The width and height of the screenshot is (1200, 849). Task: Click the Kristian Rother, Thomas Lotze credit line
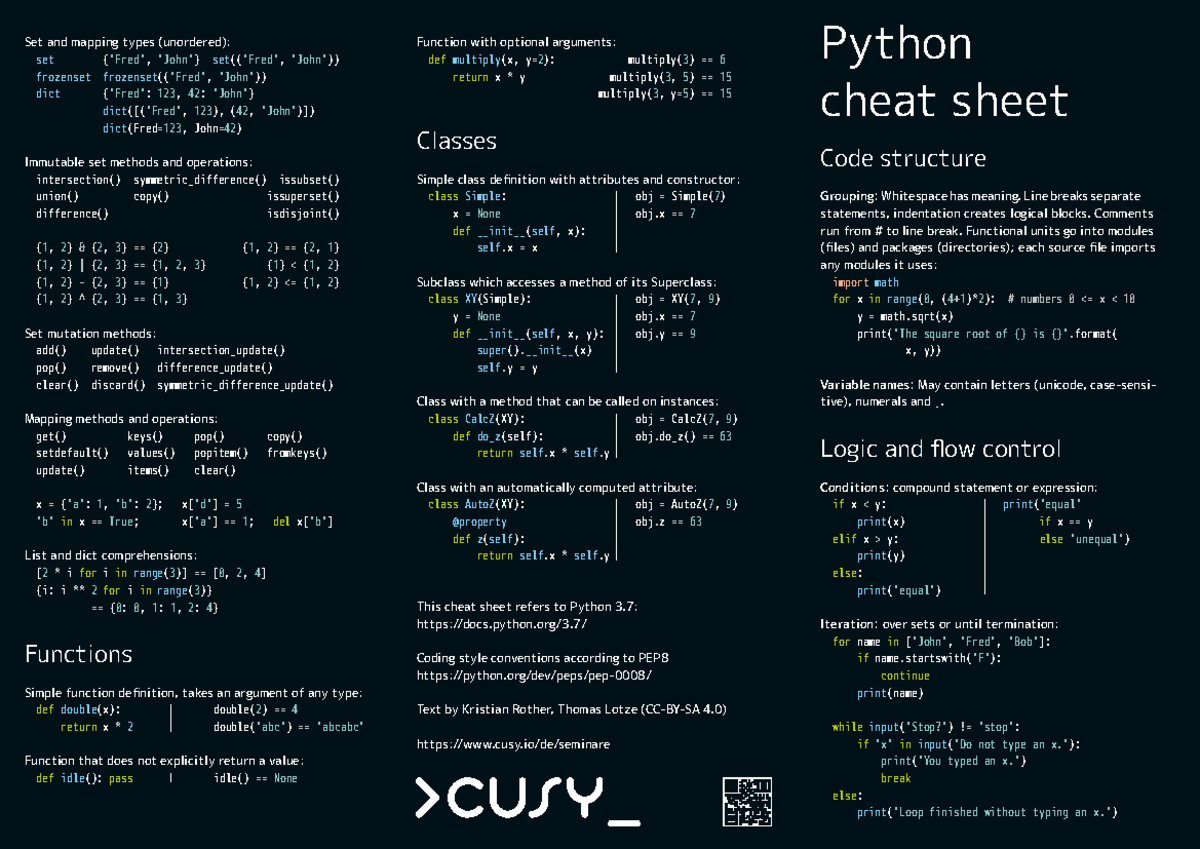point(571,709)
